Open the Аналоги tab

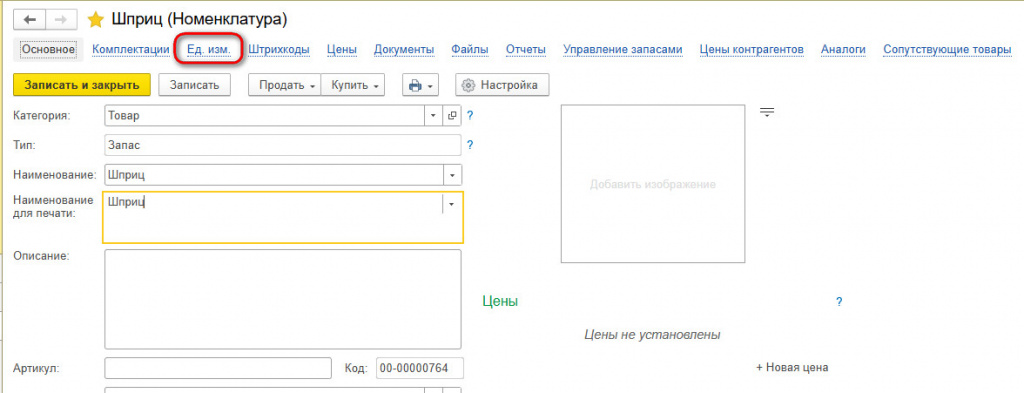click(x=844, y=49)
